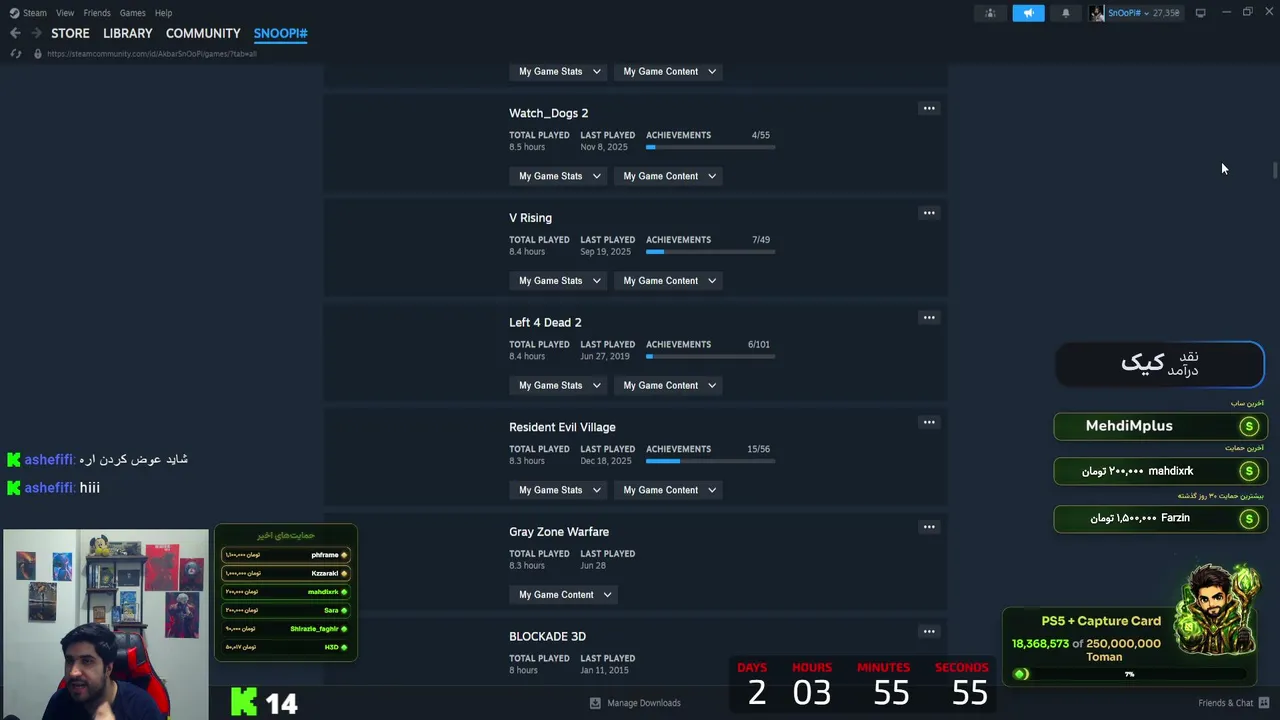Expand My Game Content for Gray Zone Warfare
This screenshot has width=1280, height=720.
coord(565,595)
